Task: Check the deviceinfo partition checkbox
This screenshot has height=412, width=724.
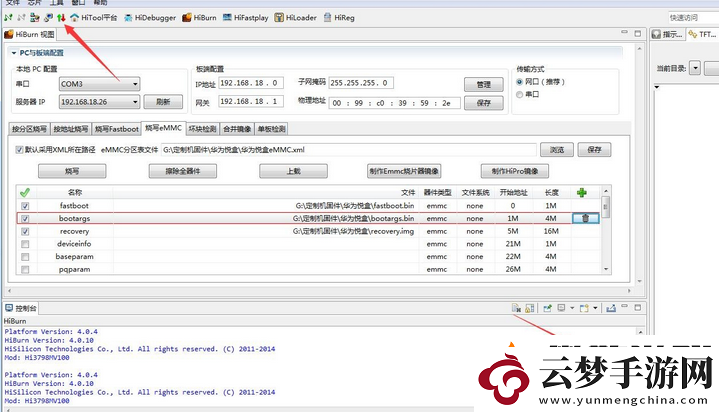Action: [25, 244]
